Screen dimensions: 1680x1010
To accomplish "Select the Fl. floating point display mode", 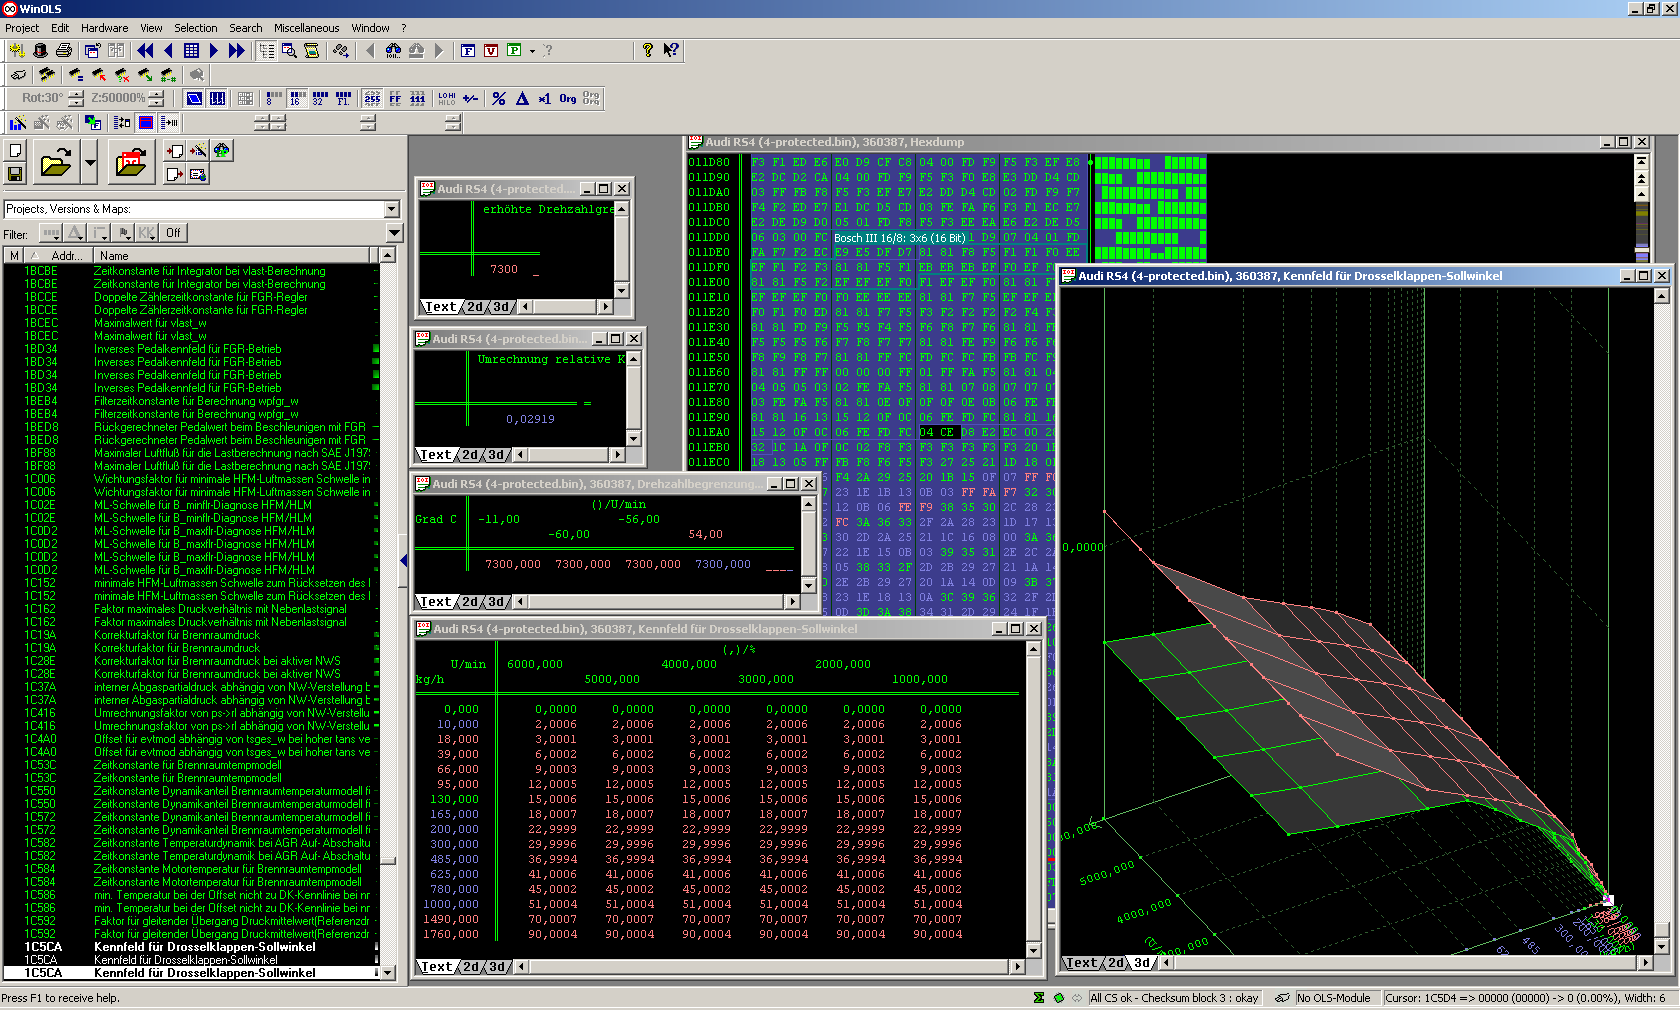I will [344, 98].
